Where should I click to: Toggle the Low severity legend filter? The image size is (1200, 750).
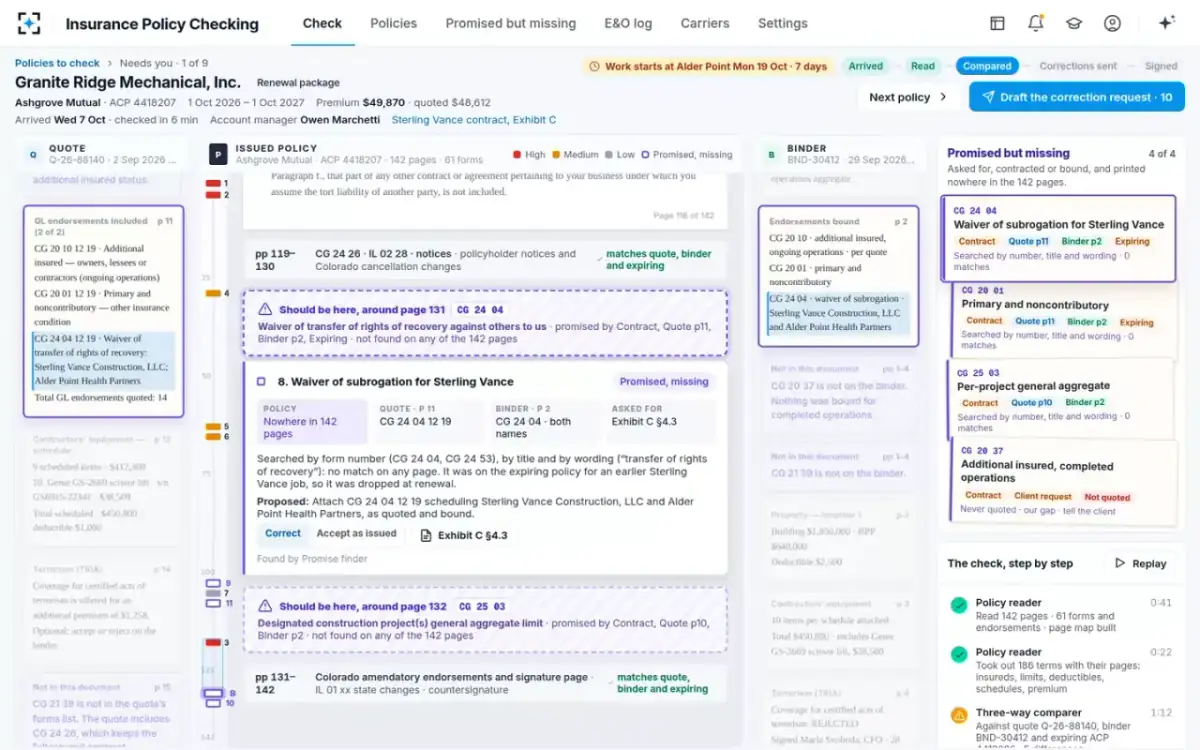(619, 155)
